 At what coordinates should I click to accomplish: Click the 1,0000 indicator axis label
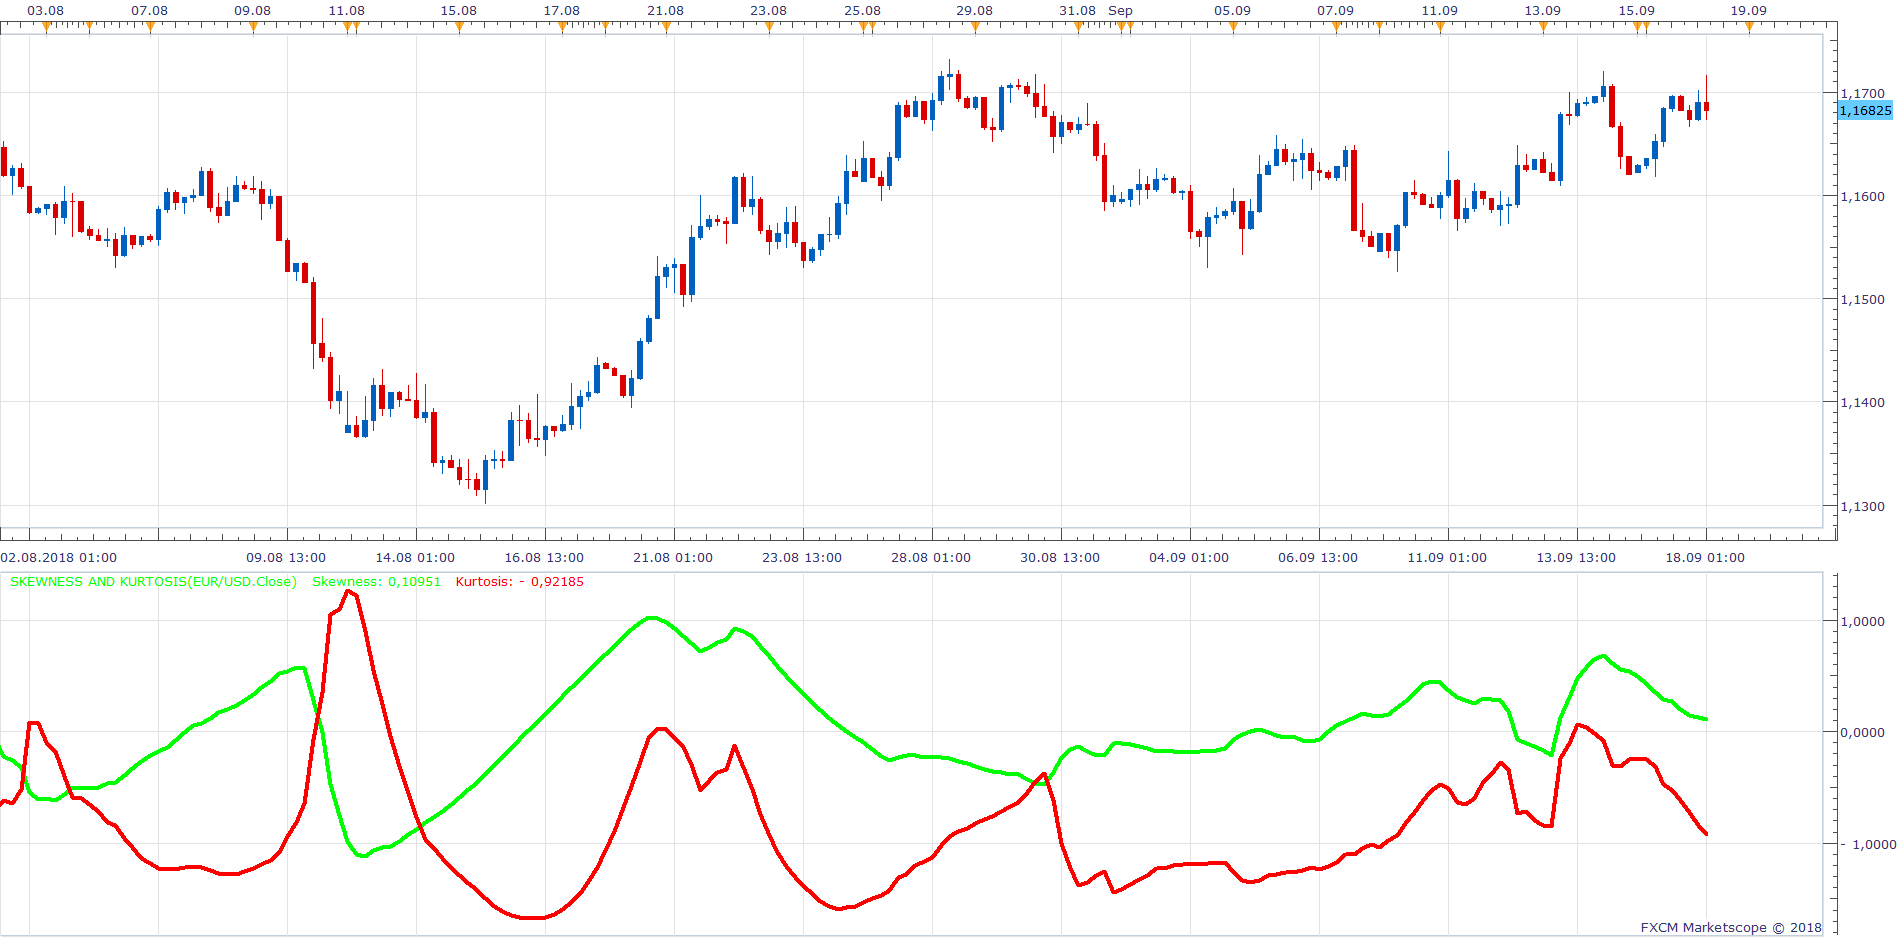(1862, 622)
